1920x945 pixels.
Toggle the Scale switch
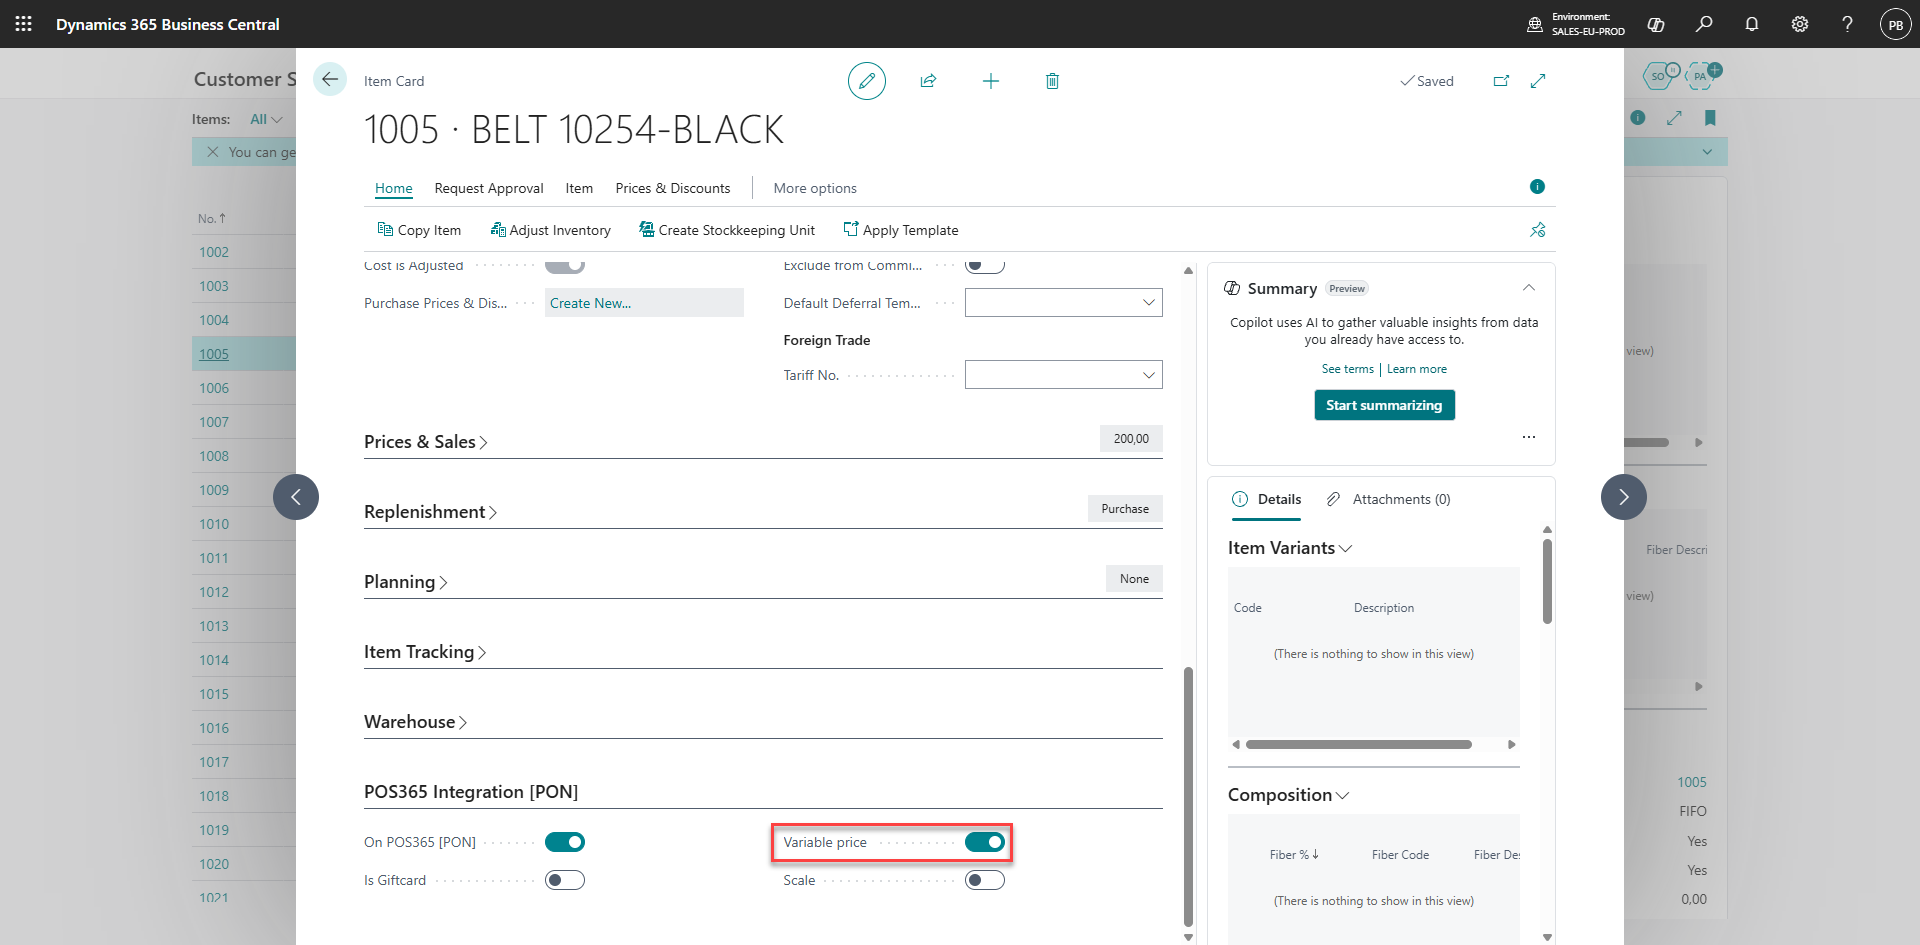[x=985, y=880]
